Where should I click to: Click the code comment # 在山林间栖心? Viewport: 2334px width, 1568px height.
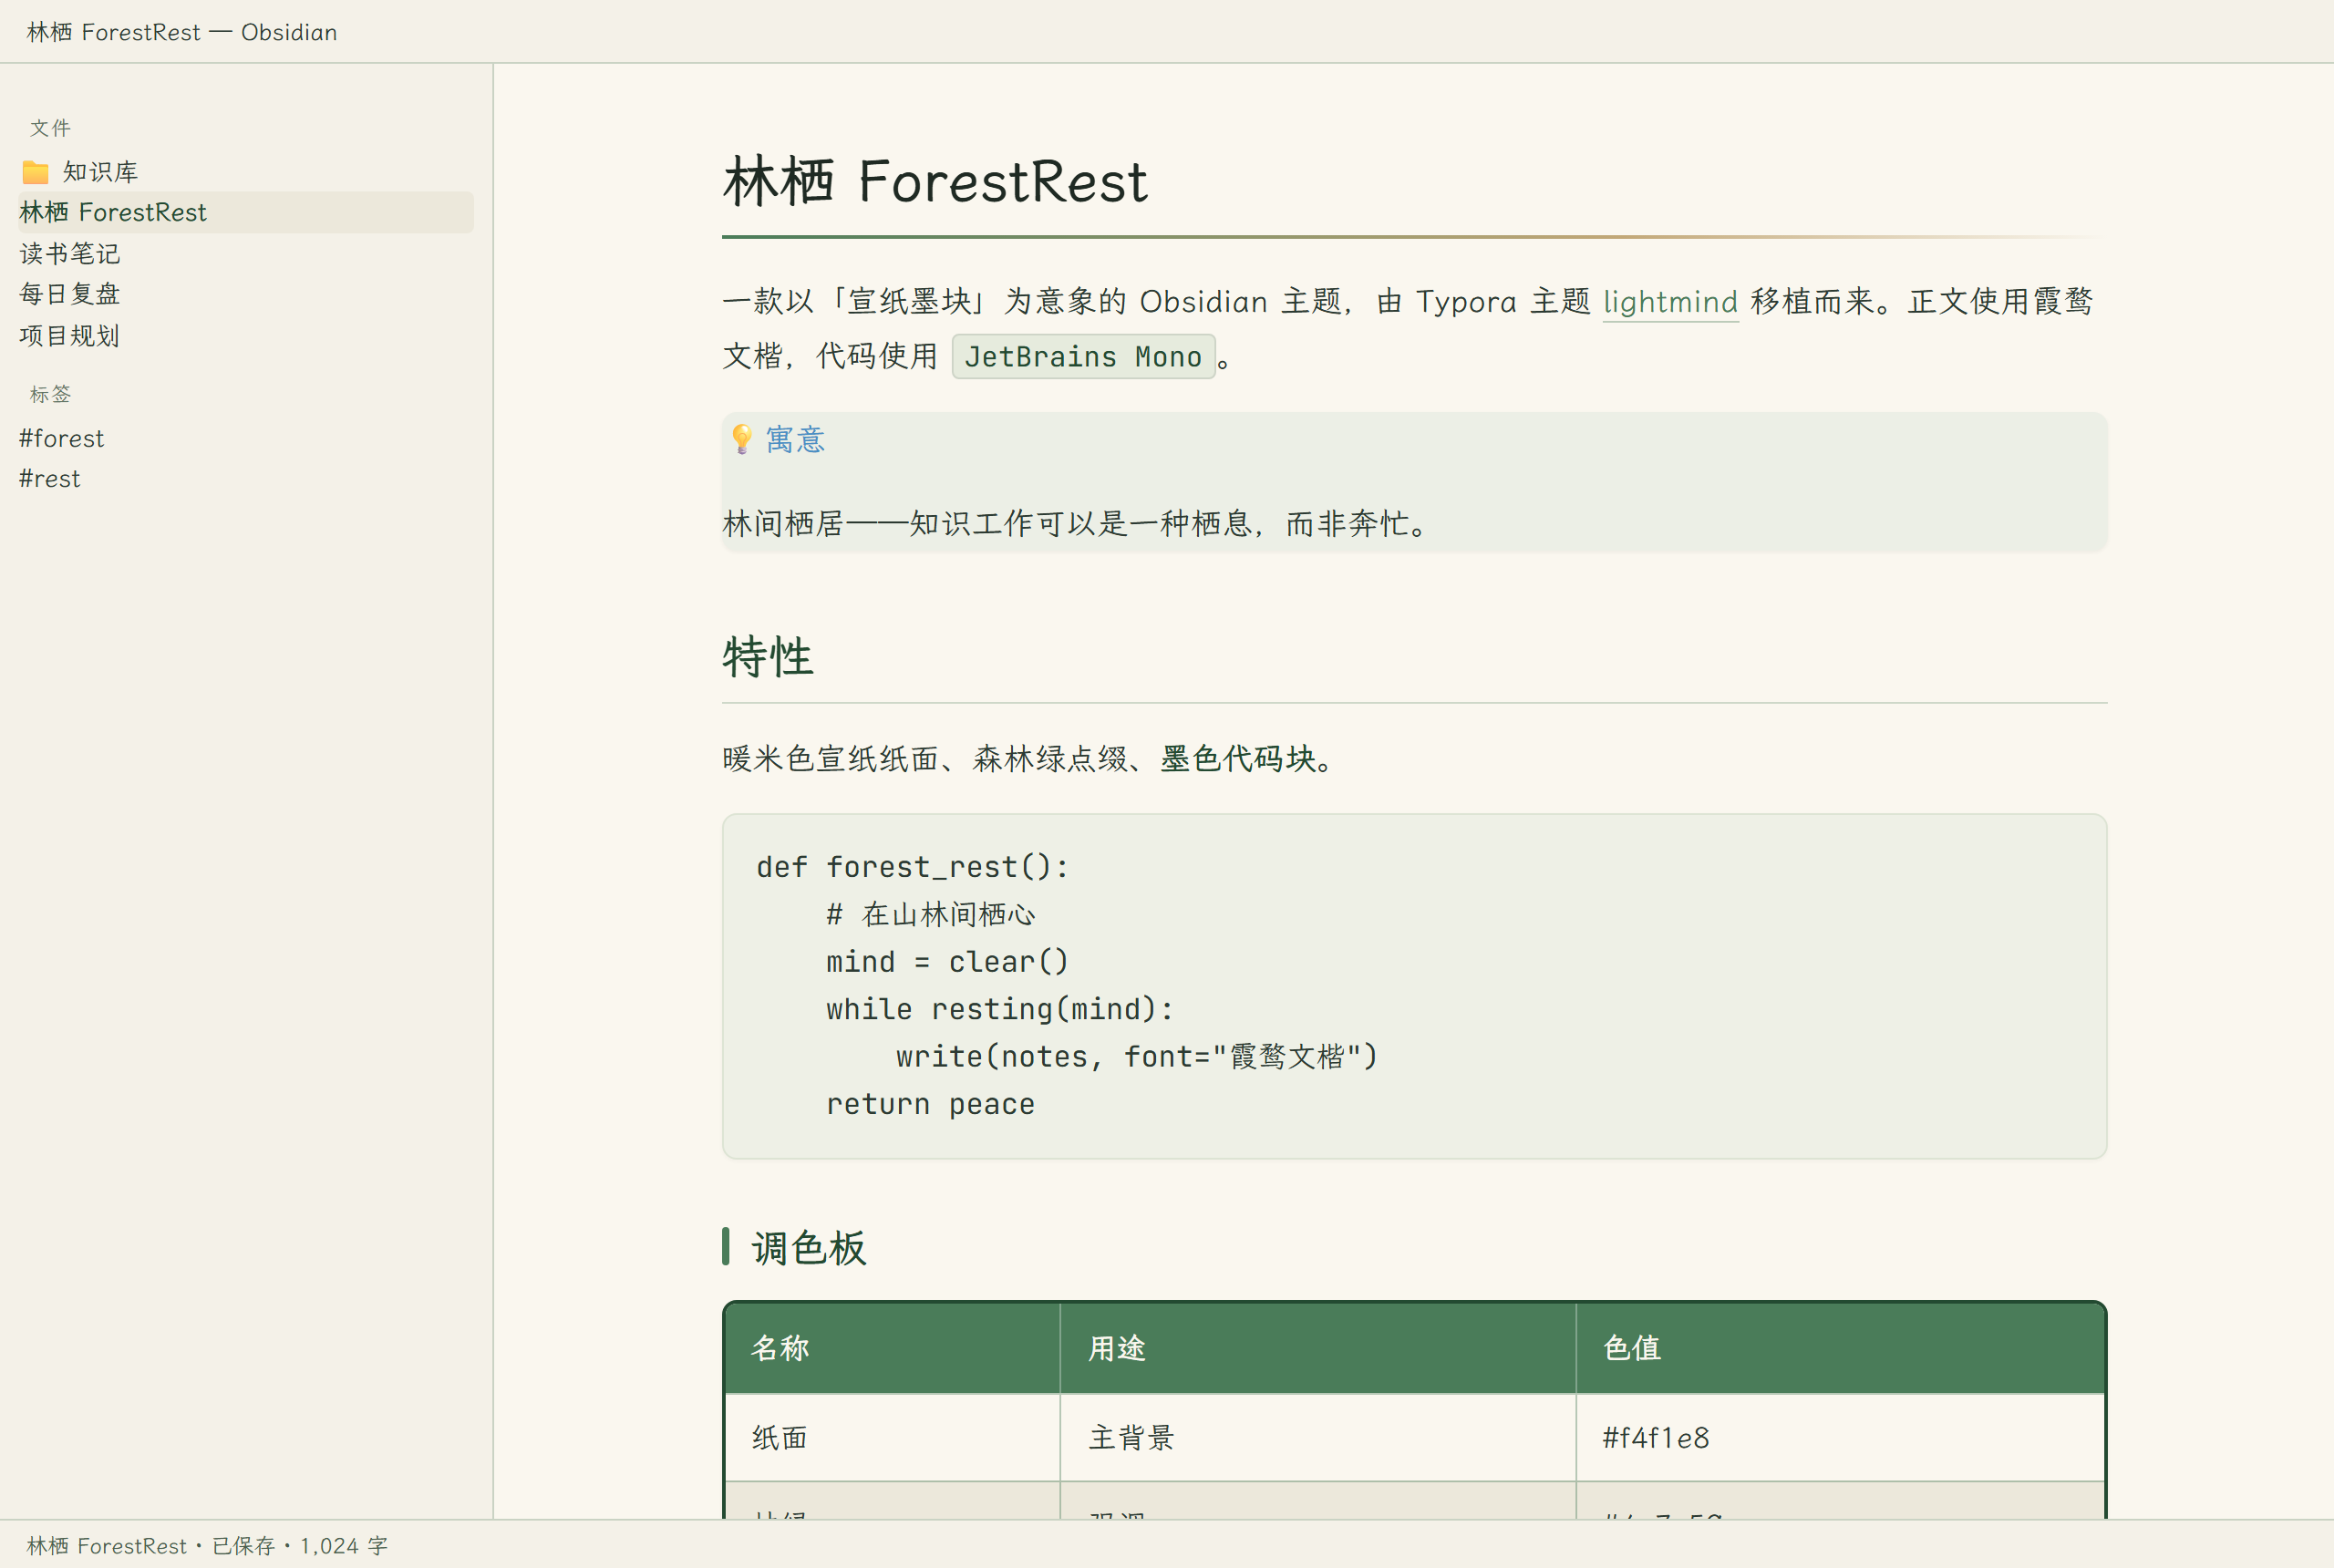click(x=931, y=914)
